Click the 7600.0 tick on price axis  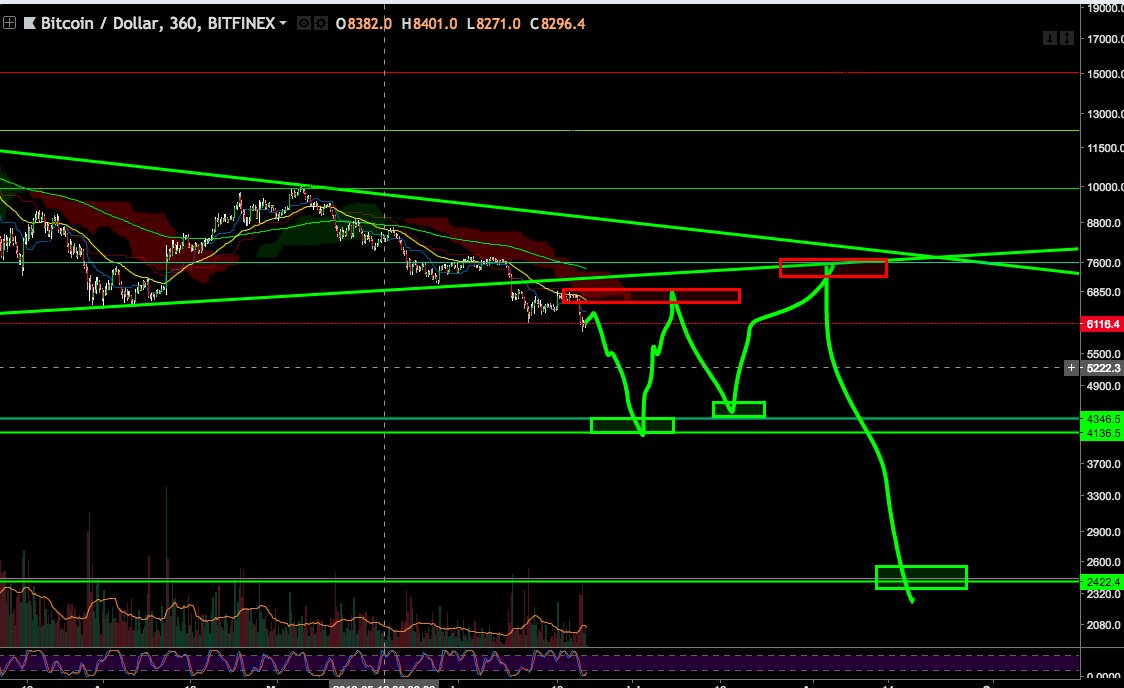coord(1105,263)
